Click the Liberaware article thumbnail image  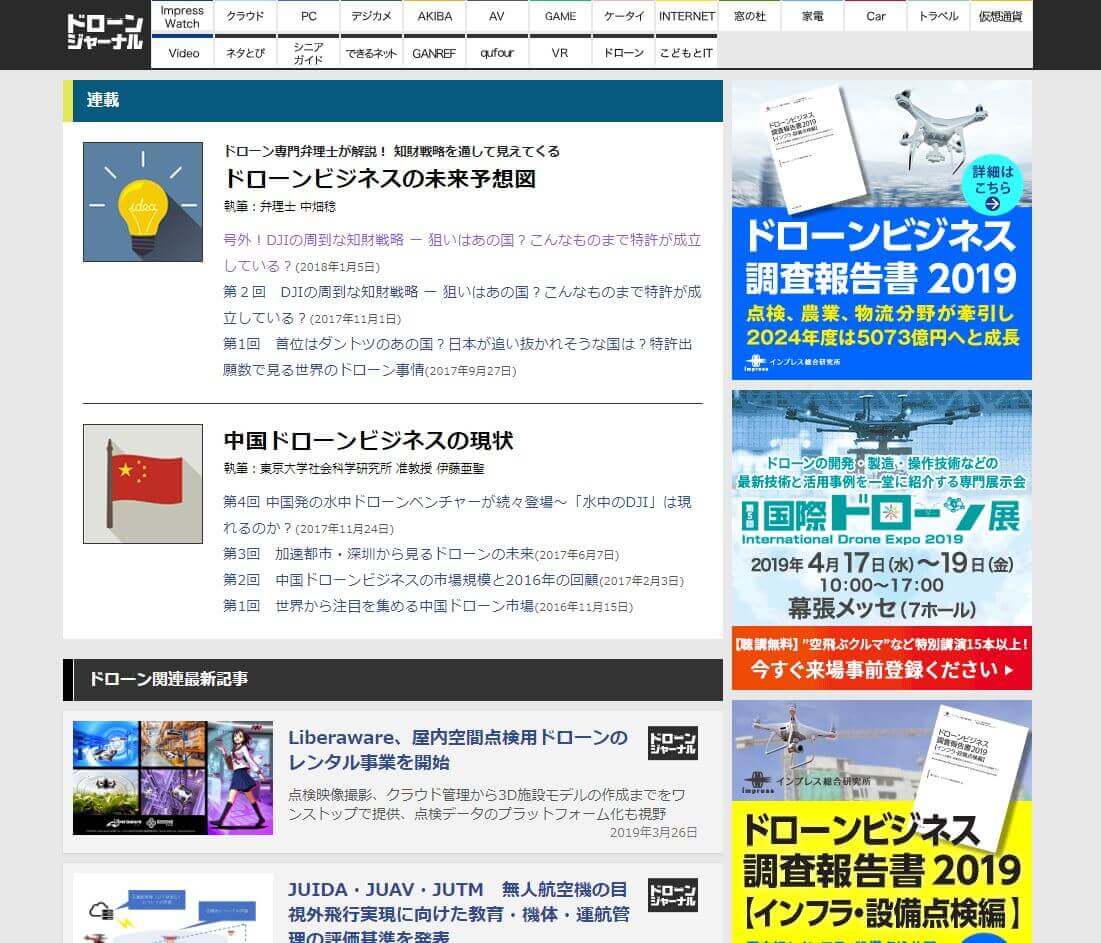click(173, 778)
